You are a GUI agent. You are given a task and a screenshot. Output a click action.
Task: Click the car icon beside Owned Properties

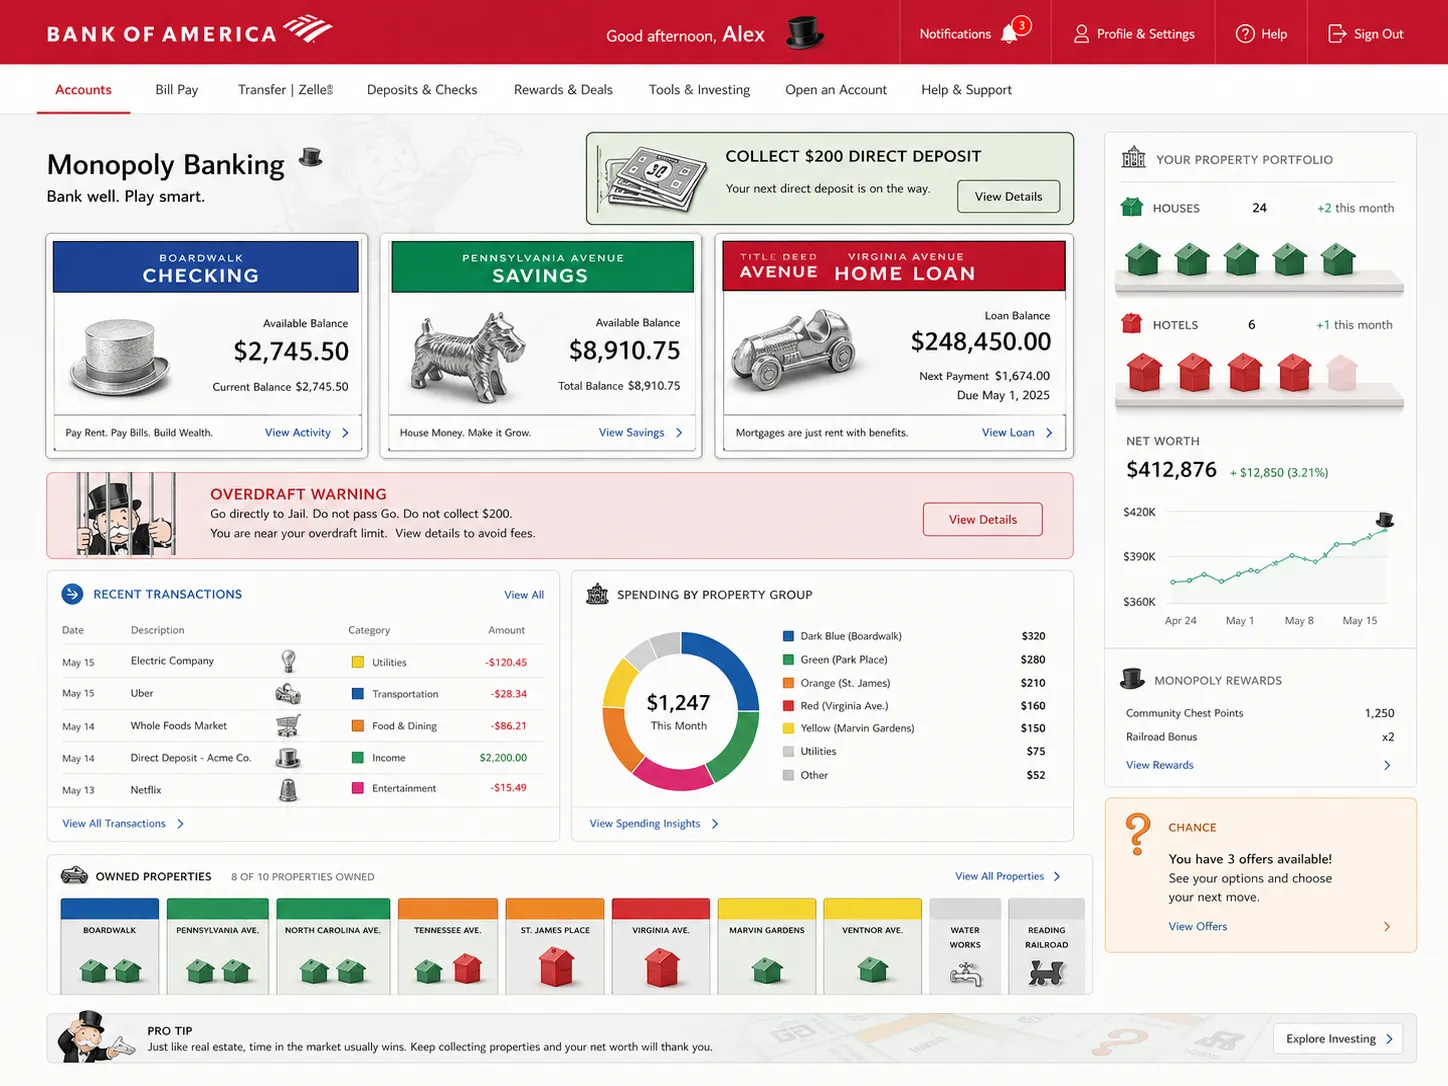[x=74, y=876]
